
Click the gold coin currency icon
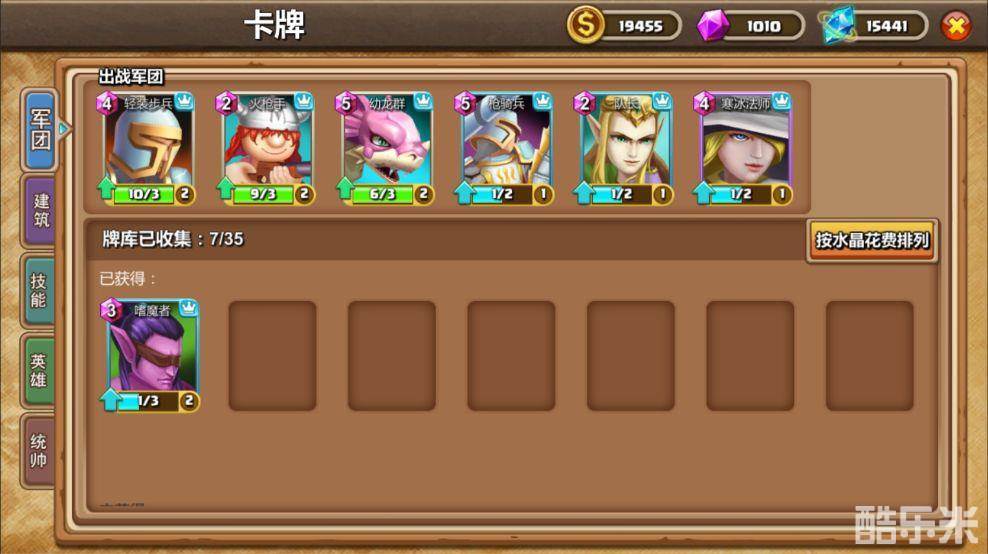(x=585, y=25)
